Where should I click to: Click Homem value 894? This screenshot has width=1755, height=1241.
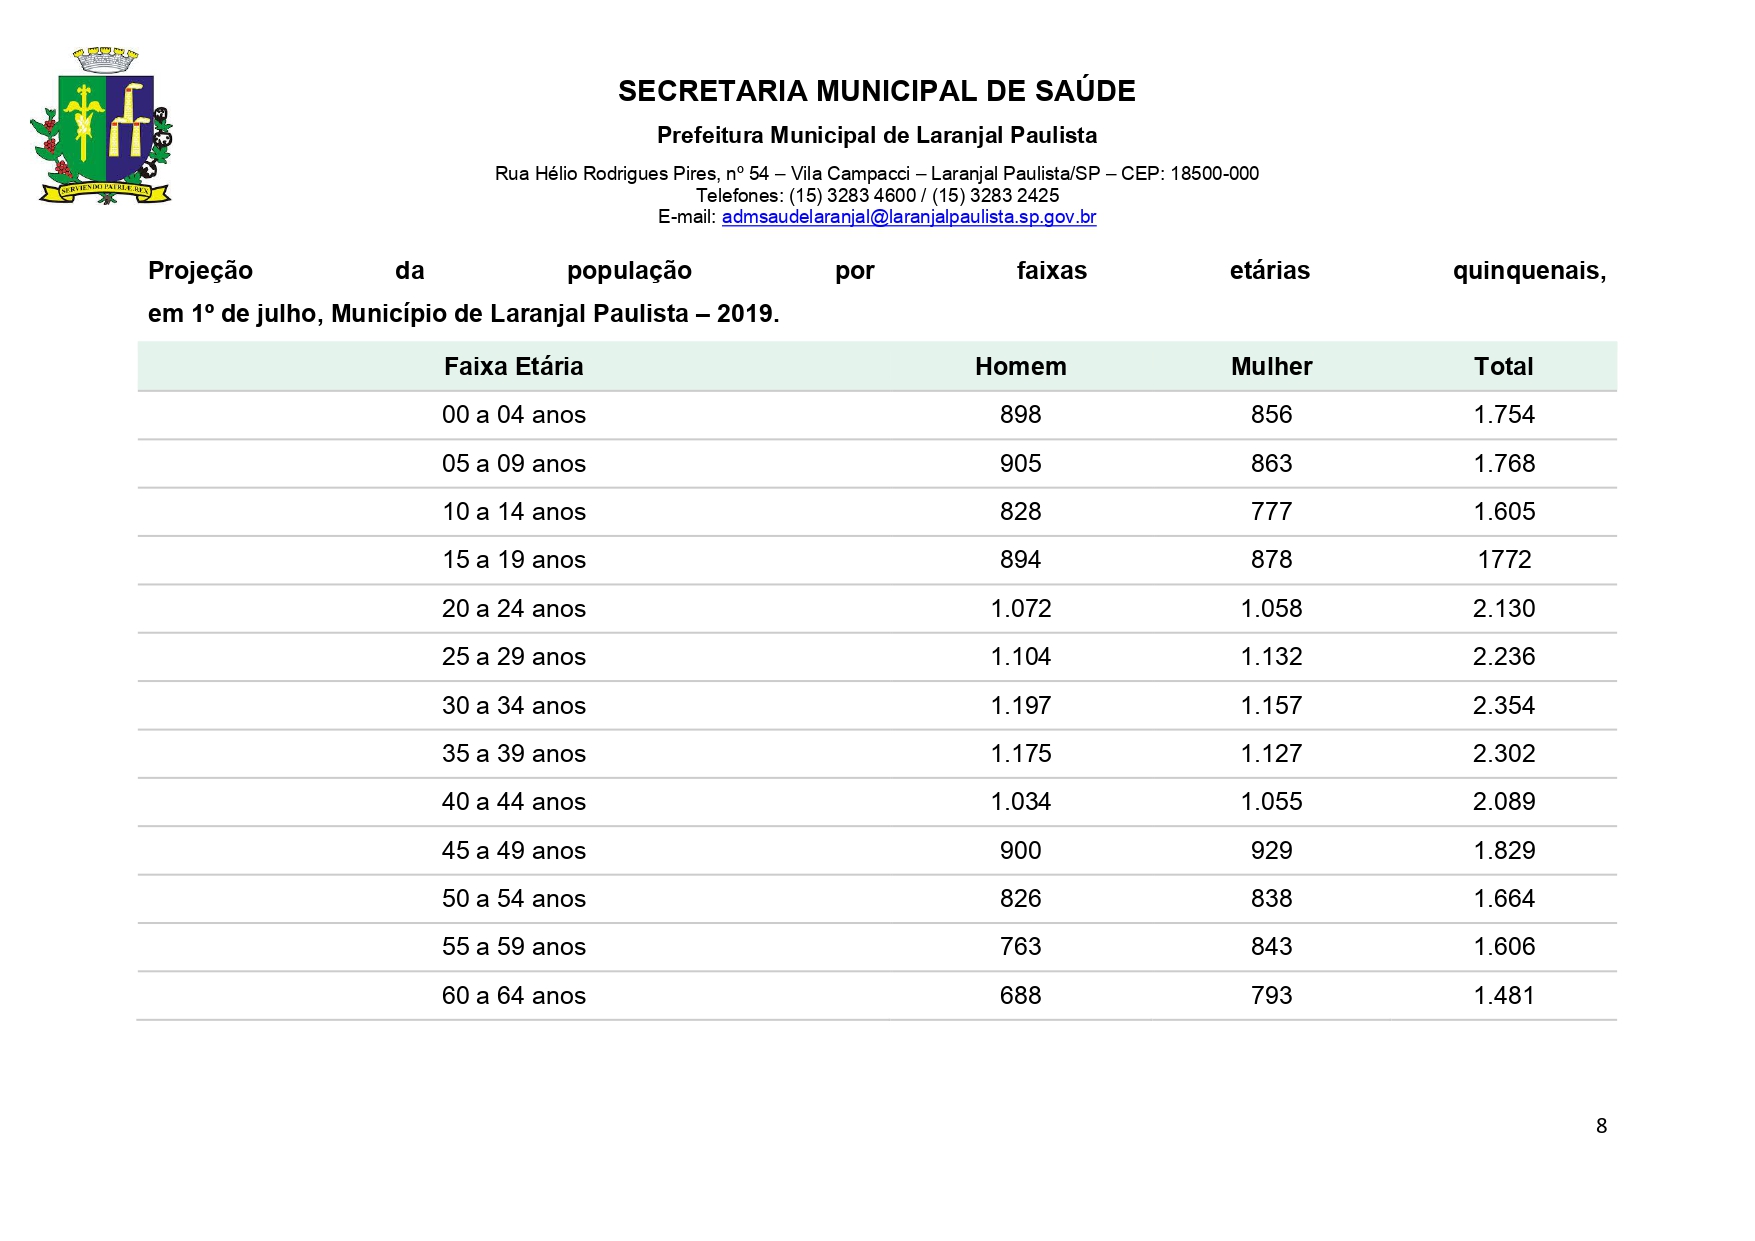coord(1021,560)
